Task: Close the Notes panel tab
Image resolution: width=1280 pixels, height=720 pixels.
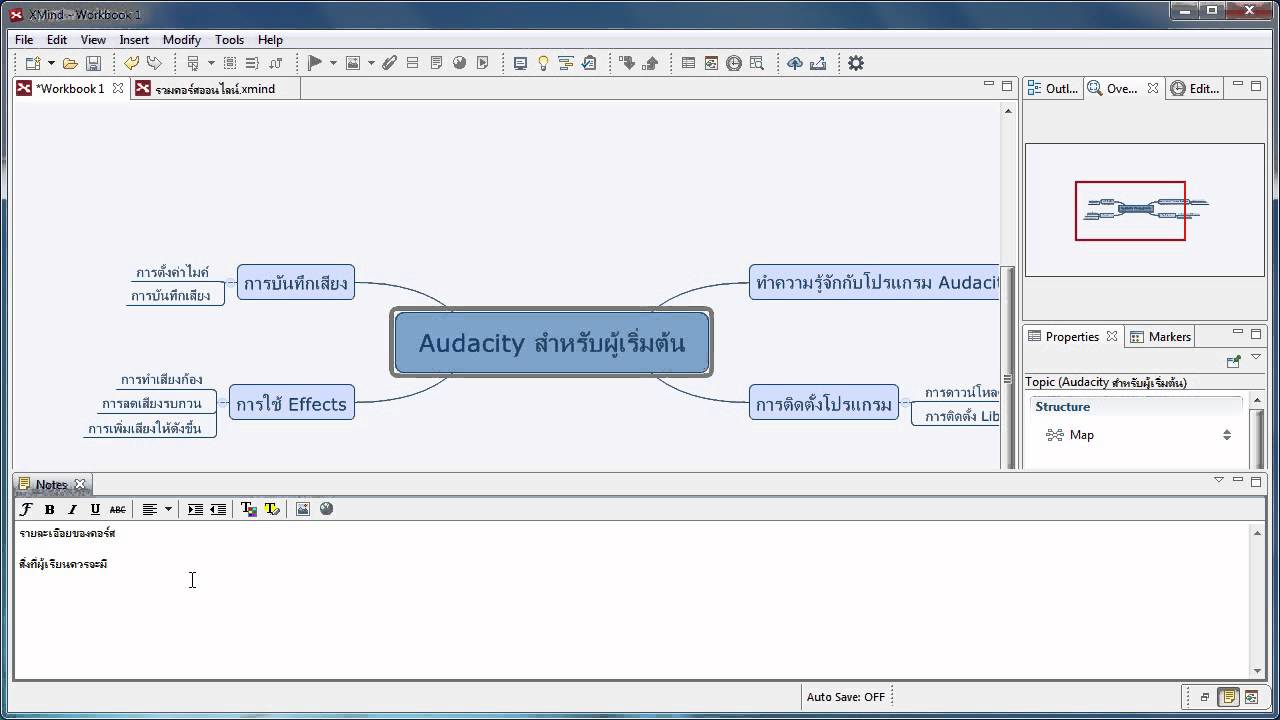Action: pos(80,484)
